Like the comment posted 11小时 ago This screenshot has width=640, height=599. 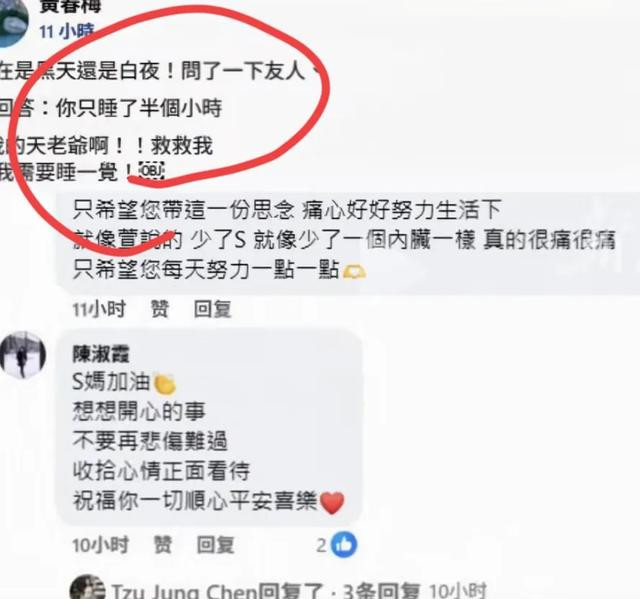point(160,309)
